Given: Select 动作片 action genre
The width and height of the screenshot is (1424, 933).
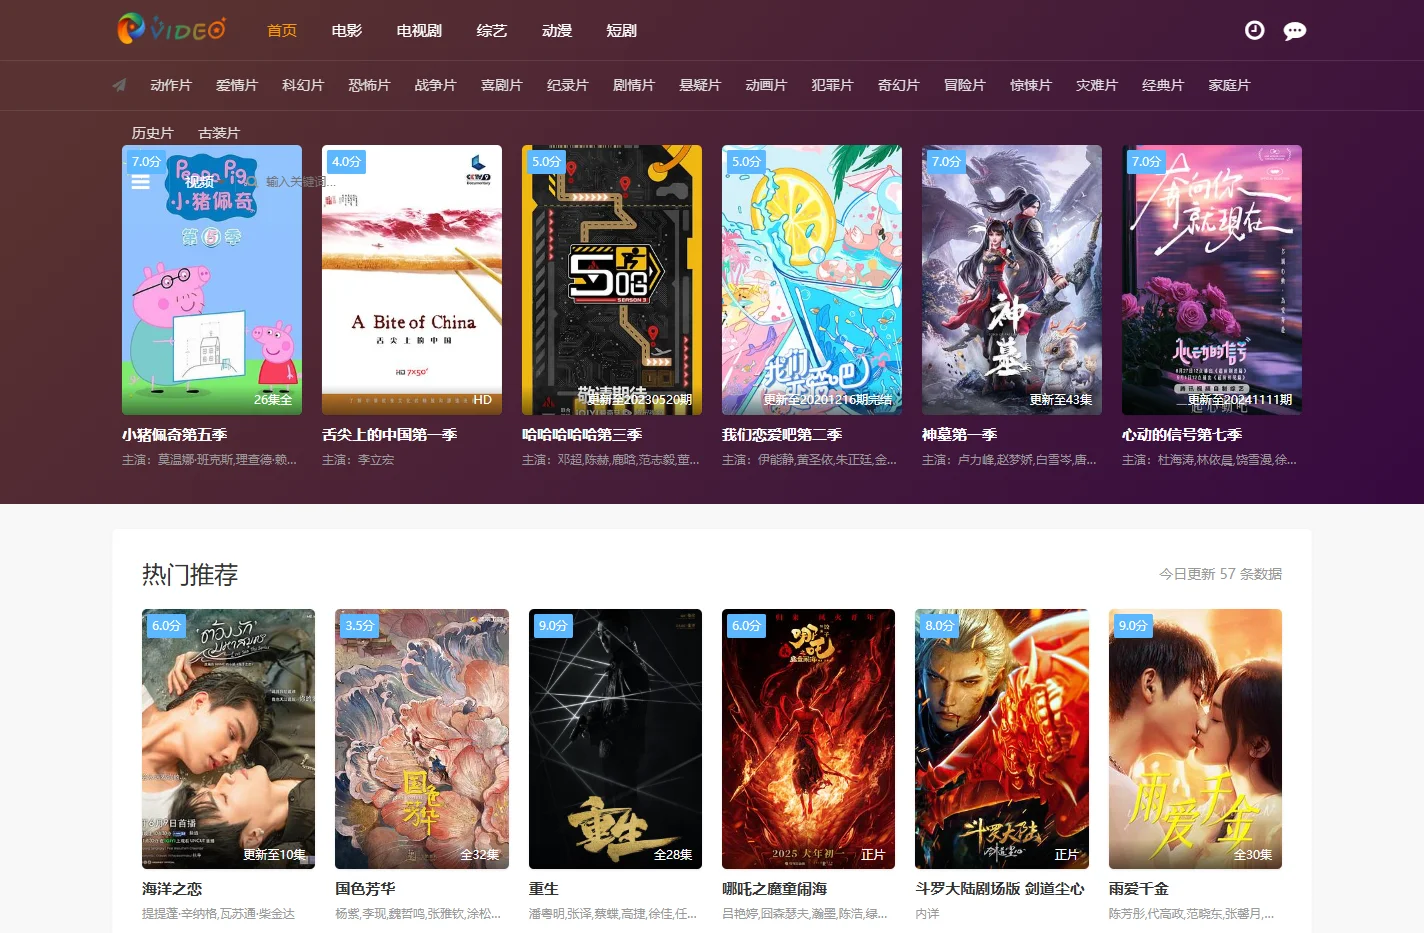Looking at the screenshot, I should pos(171,85).
